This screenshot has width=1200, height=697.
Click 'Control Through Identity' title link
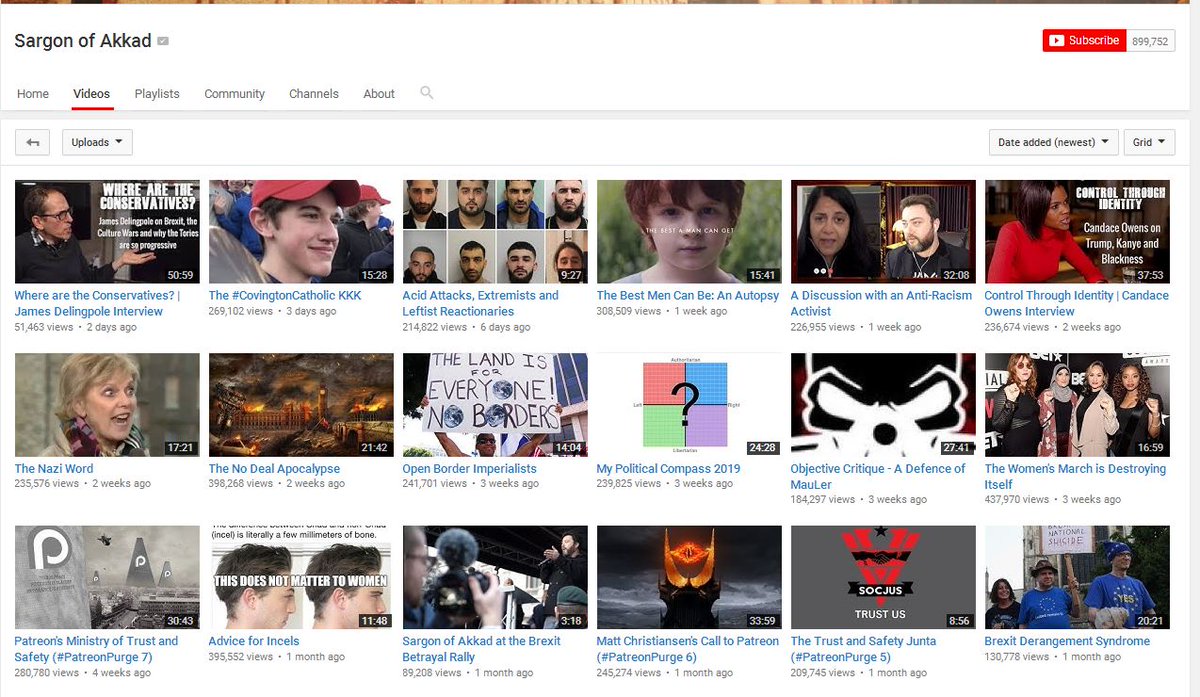pos(1077,304)
